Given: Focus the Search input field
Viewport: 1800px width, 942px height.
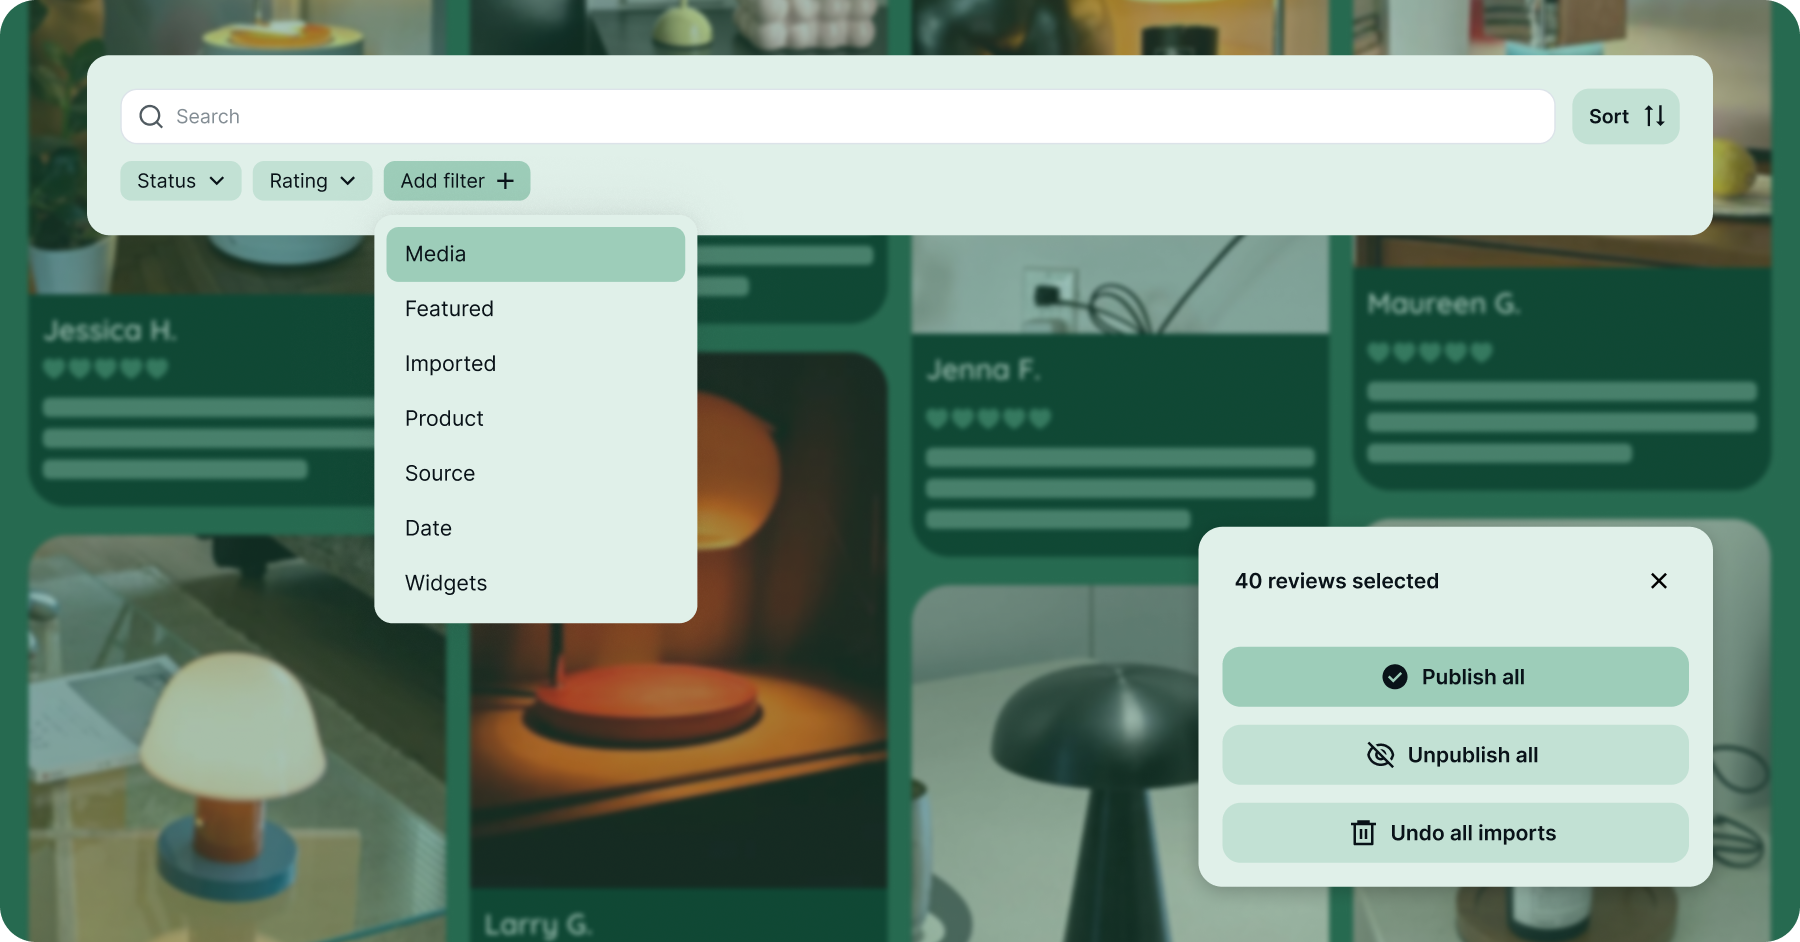Looking at the screenshot, I should pos(838,117).
